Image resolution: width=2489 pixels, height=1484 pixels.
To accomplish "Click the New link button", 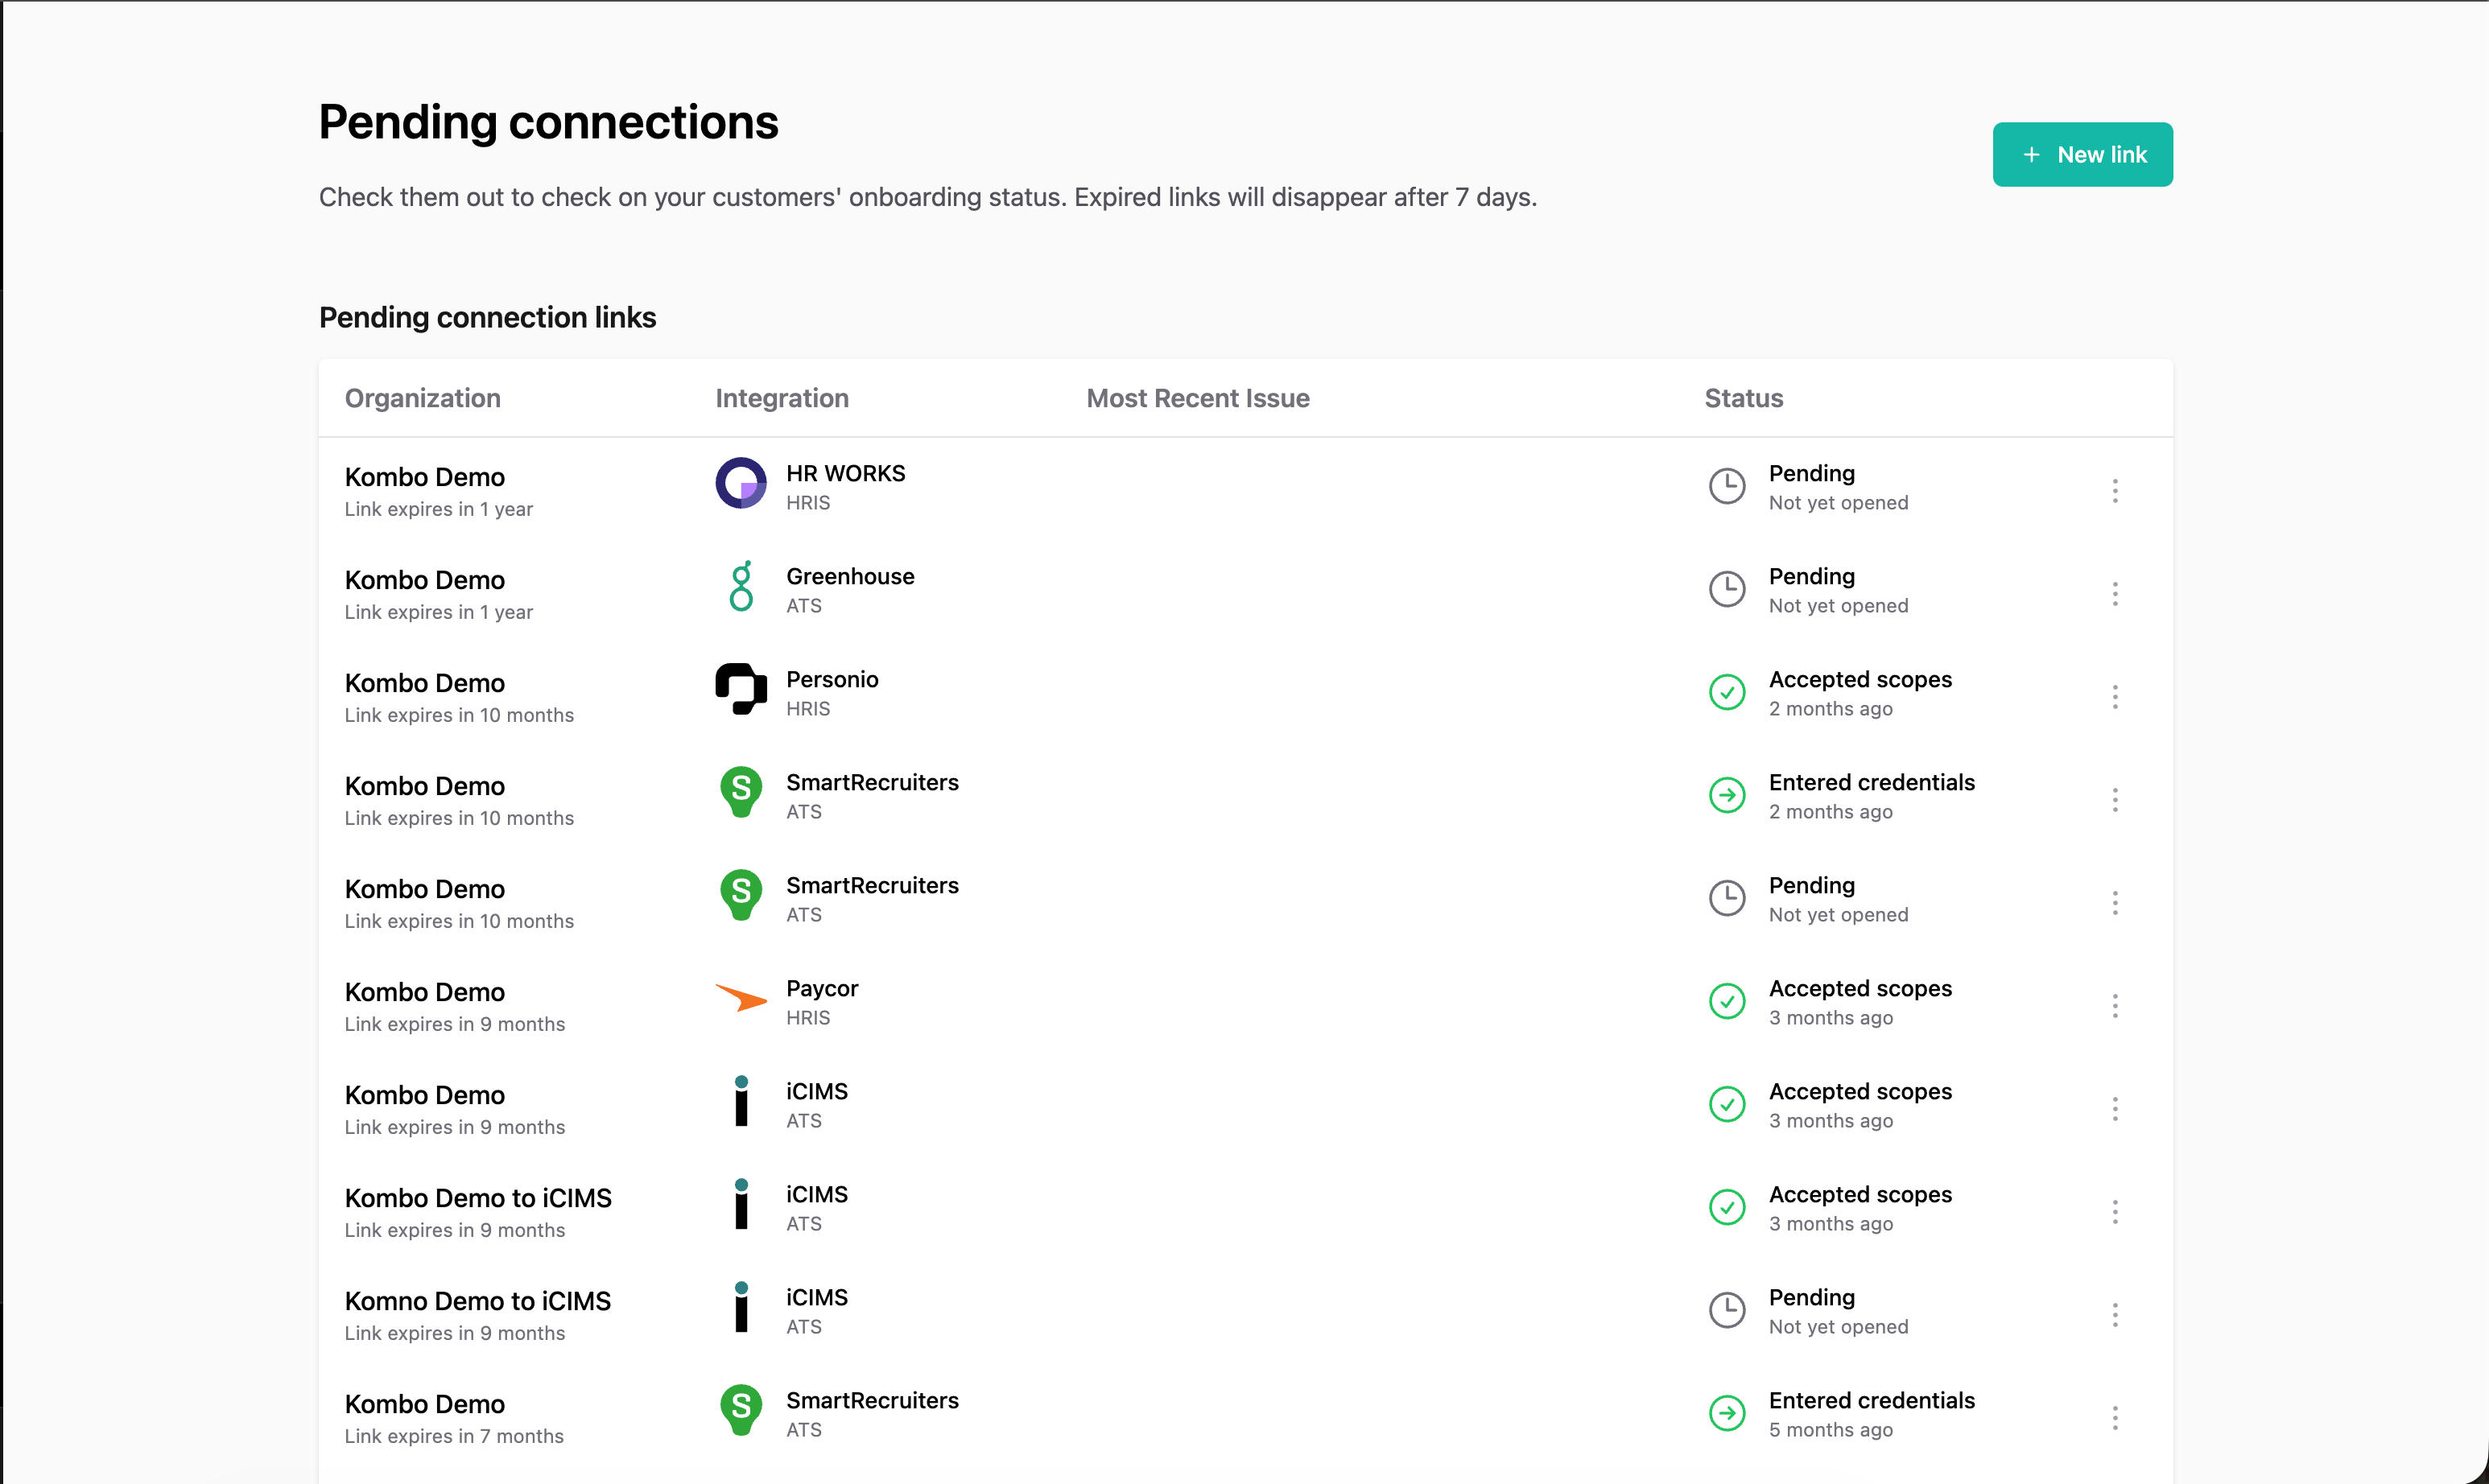I will coord(2082,154).
